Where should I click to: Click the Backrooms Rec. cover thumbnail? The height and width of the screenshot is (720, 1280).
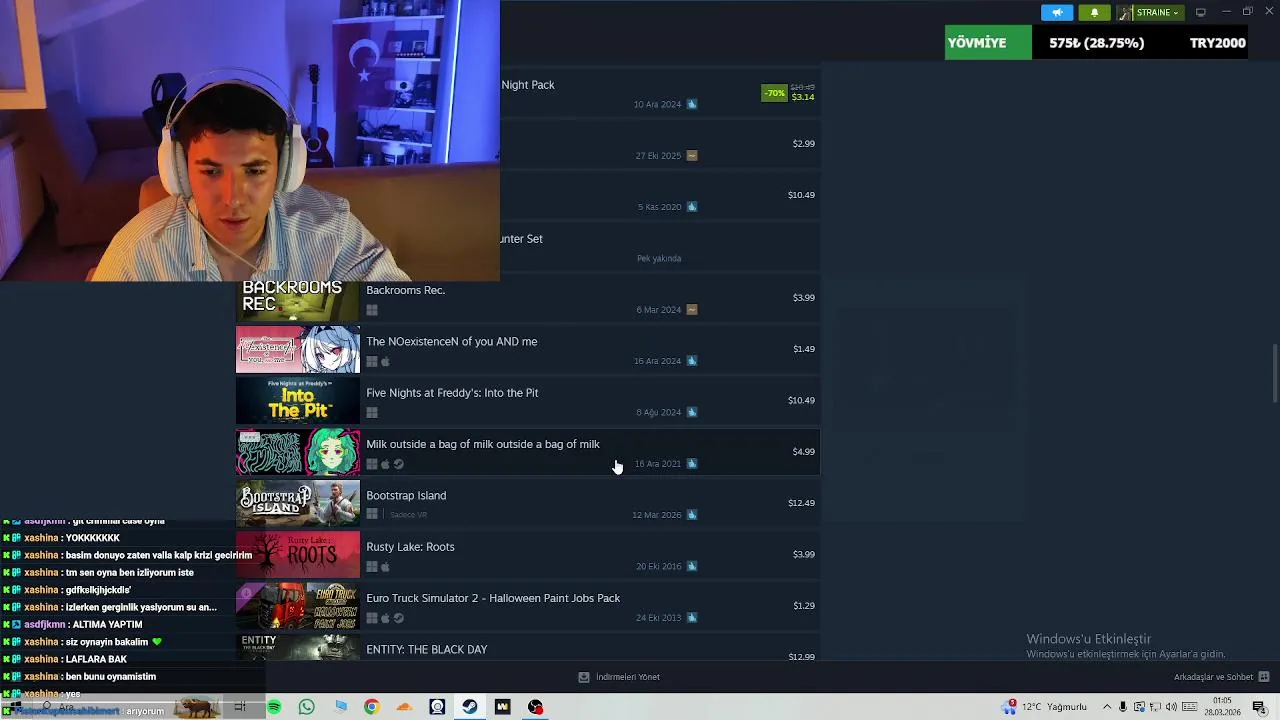point(298,301)
